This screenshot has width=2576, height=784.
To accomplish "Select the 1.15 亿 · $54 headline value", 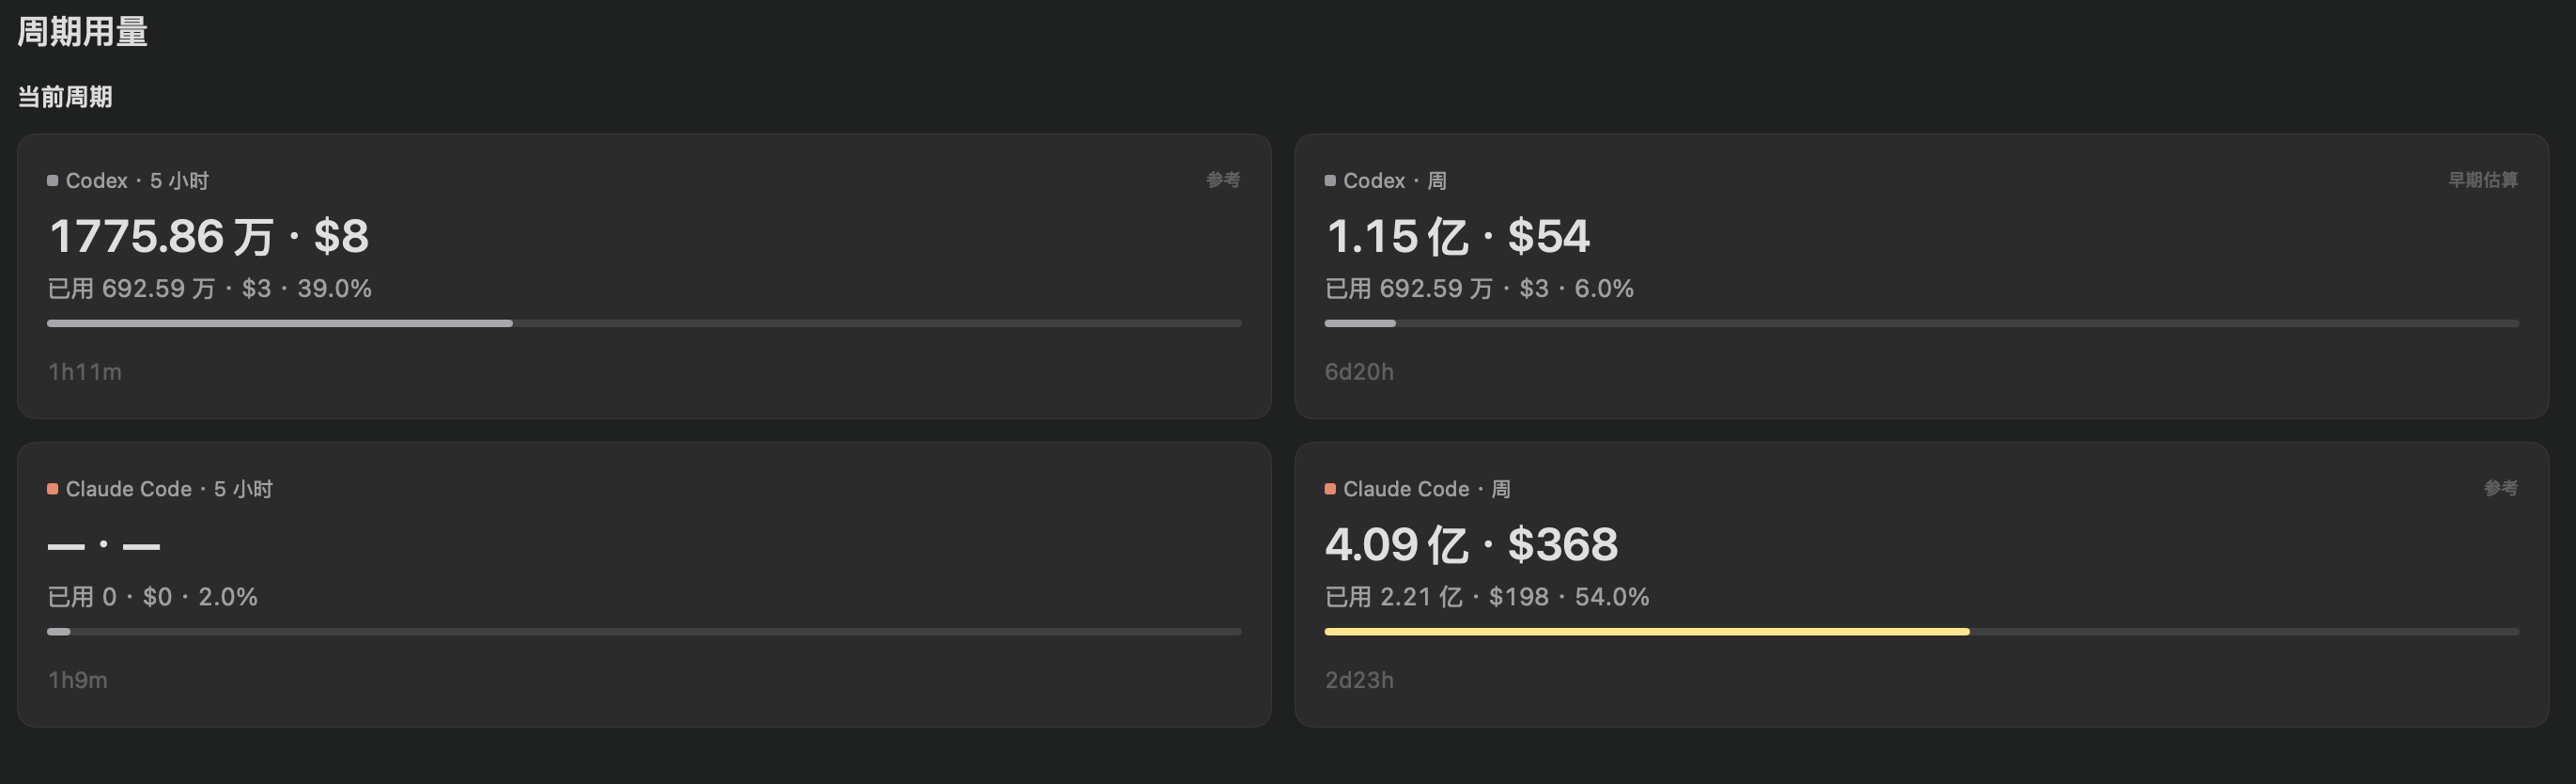I will pos(1457,237).
